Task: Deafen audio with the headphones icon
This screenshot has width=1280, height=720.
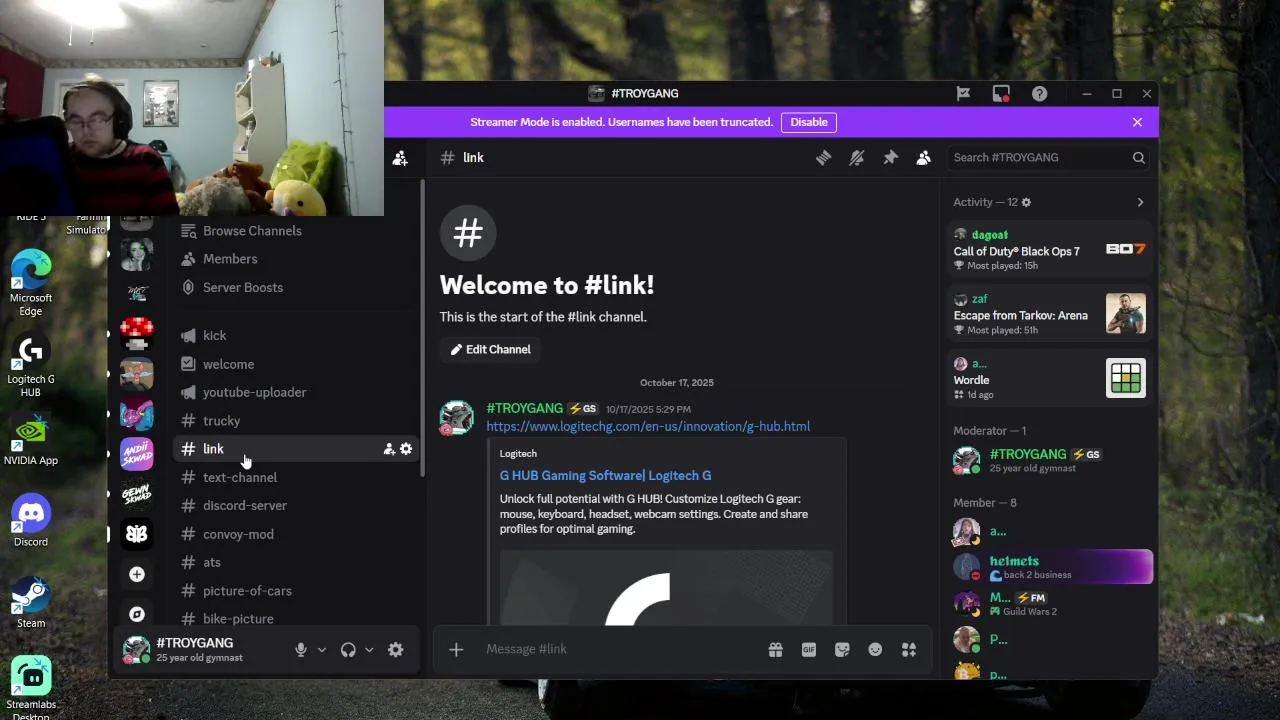Action: pyautogui.click(x=348, y=650)
